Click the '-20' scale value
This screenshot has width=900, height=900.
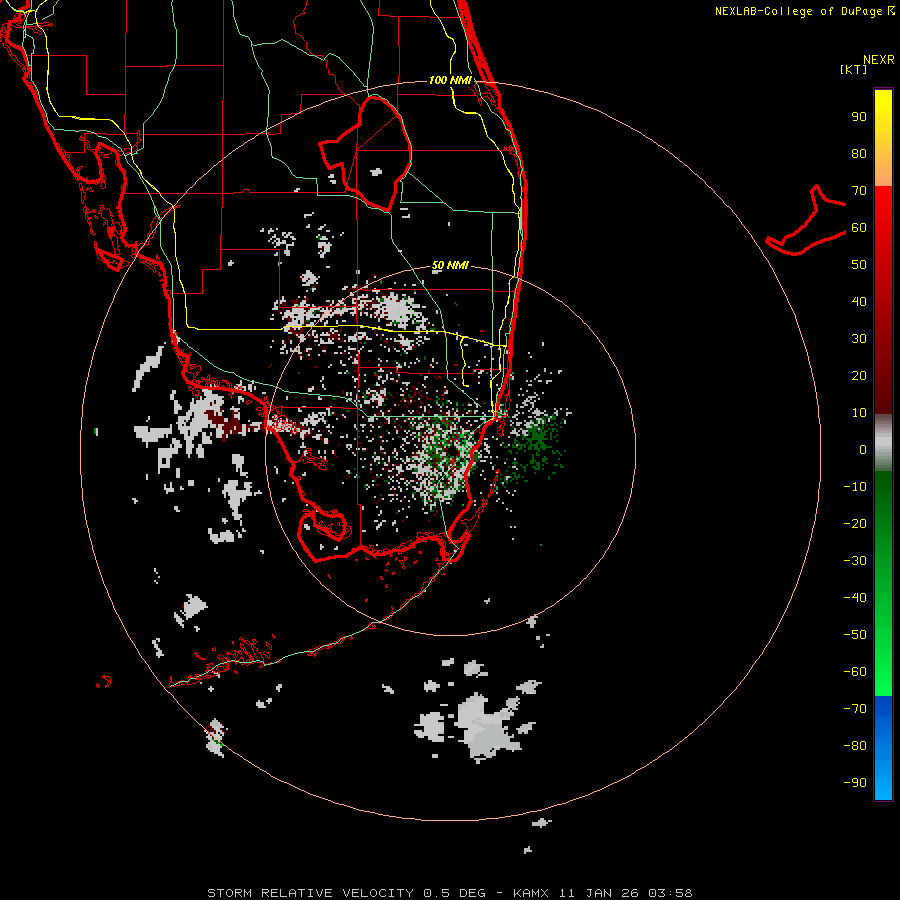[x=855, y=523]
